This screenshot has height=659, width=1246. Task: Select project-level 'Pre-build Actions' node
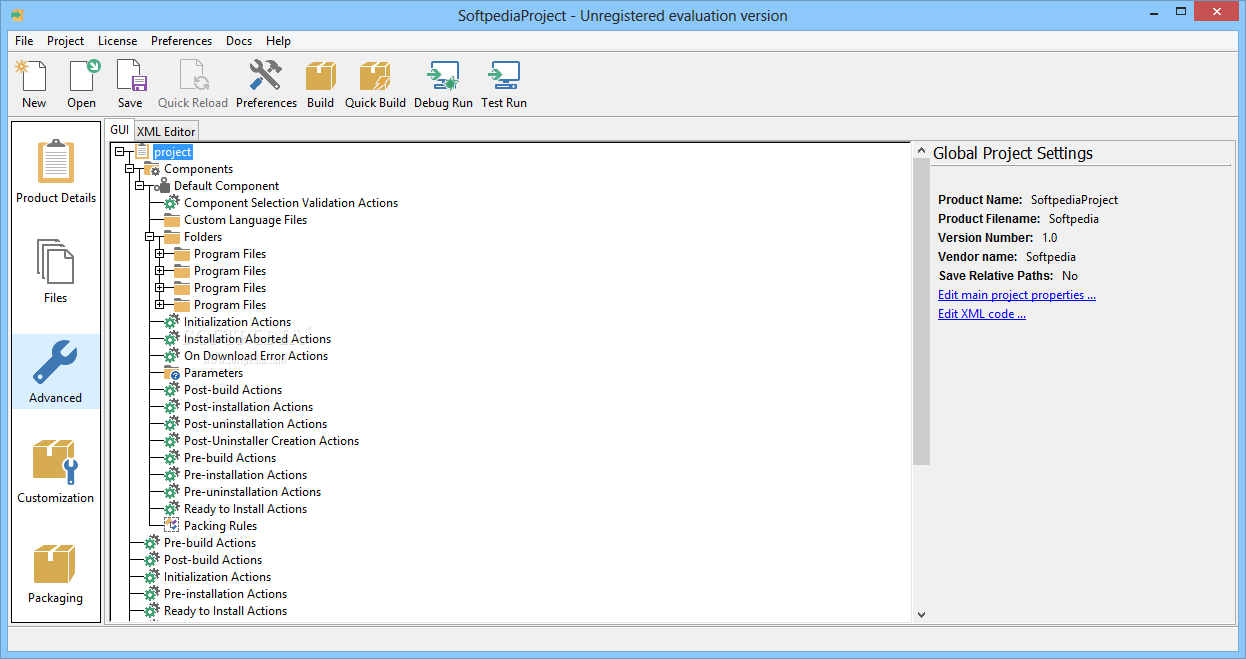[x=210, y=543]
